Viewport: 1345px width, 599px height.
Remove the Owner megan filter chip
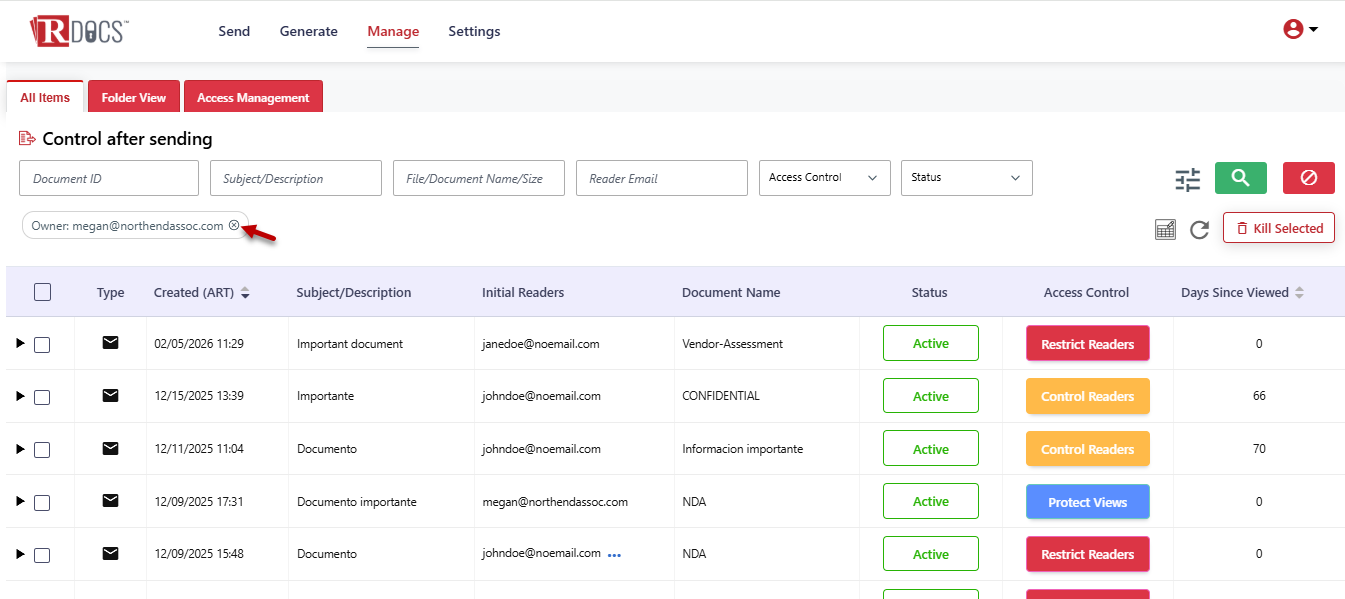[x=234, y=226]
